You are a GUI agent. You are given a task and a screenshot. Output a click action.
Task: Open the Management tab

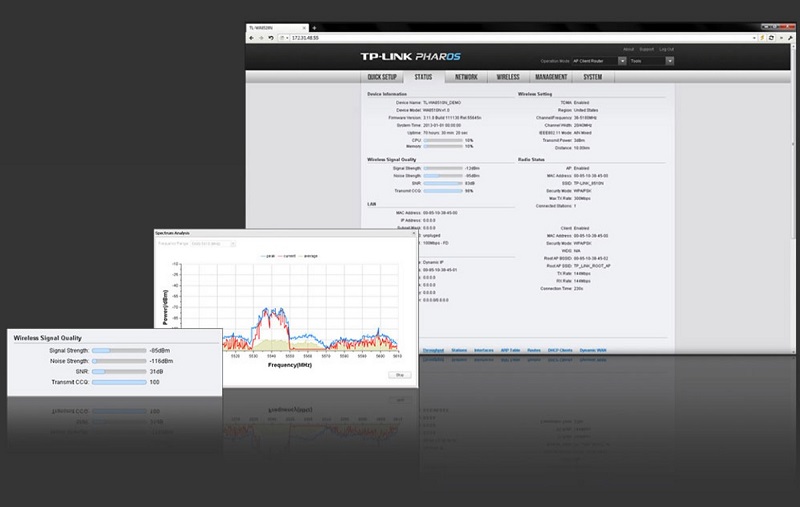pos(551,77)
